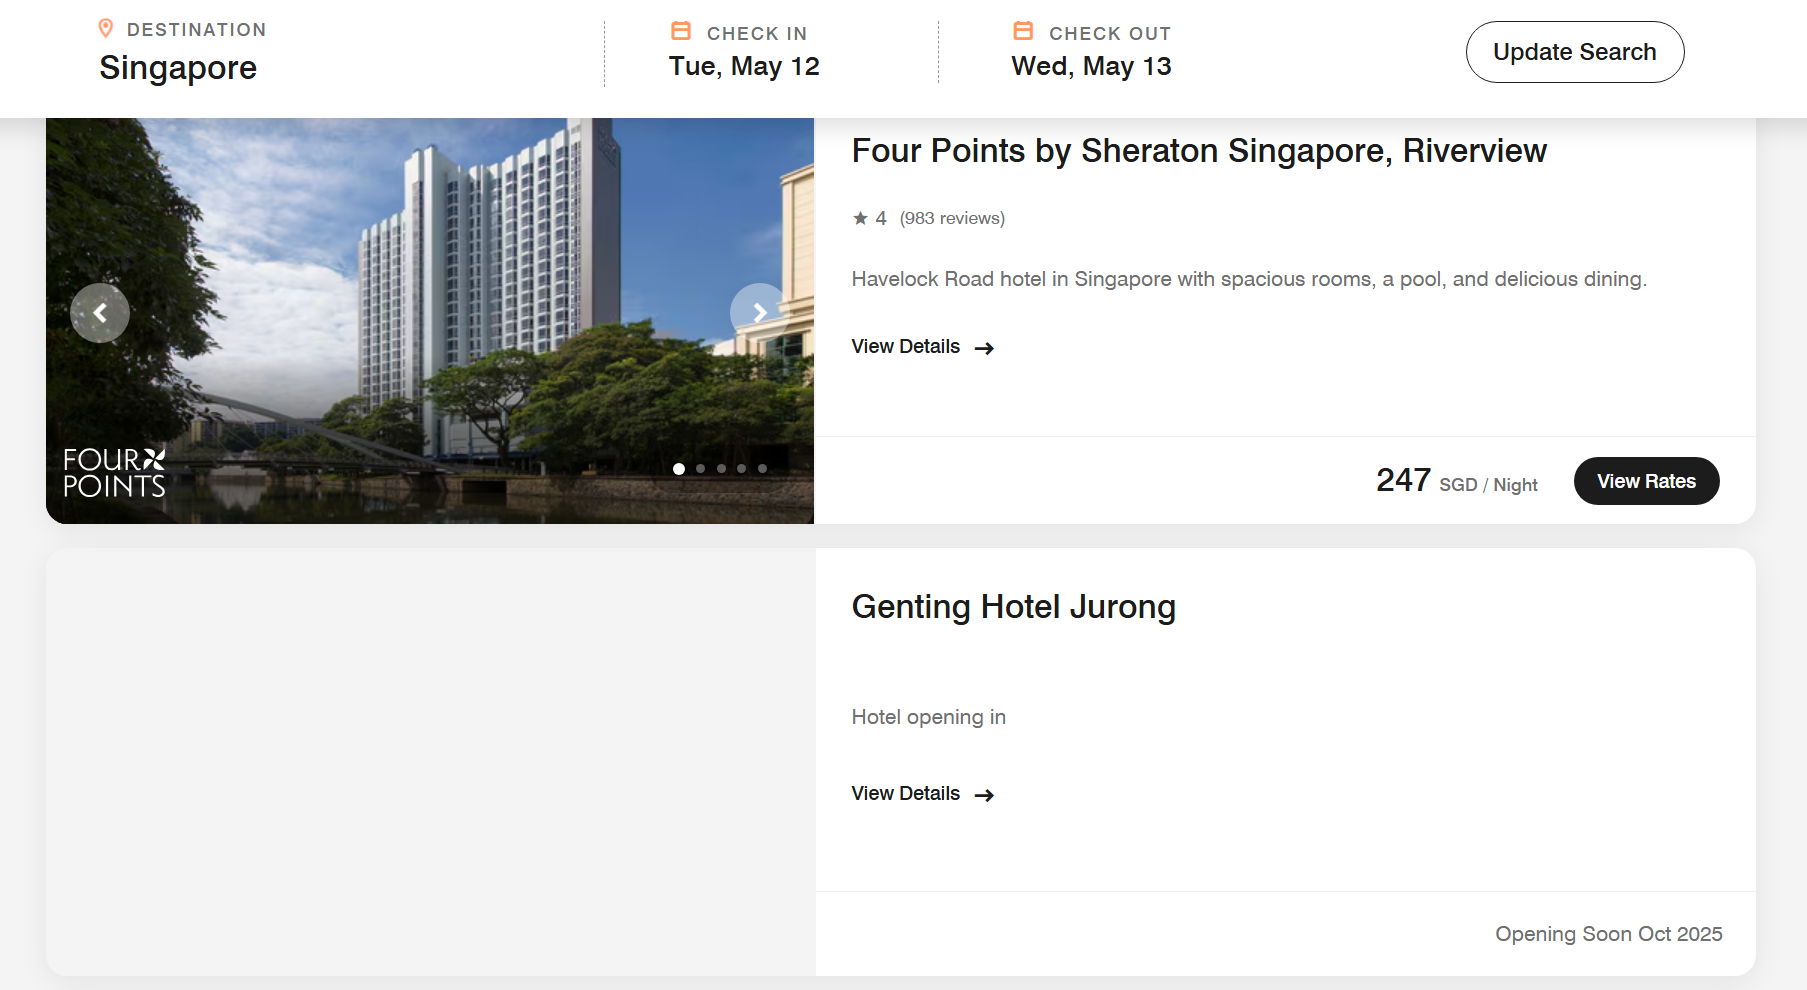Click arrow beside Four Points View Details
Screen dimensions: 1807x990
985,348
